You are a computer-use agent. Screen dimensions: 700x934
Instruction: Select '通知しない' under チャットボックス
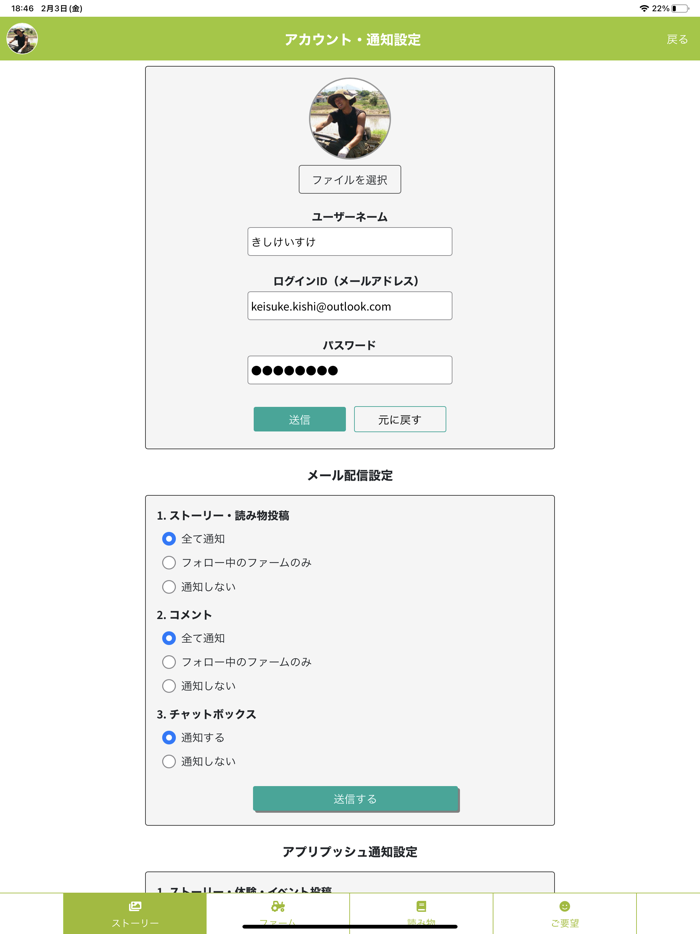point(169,762)
